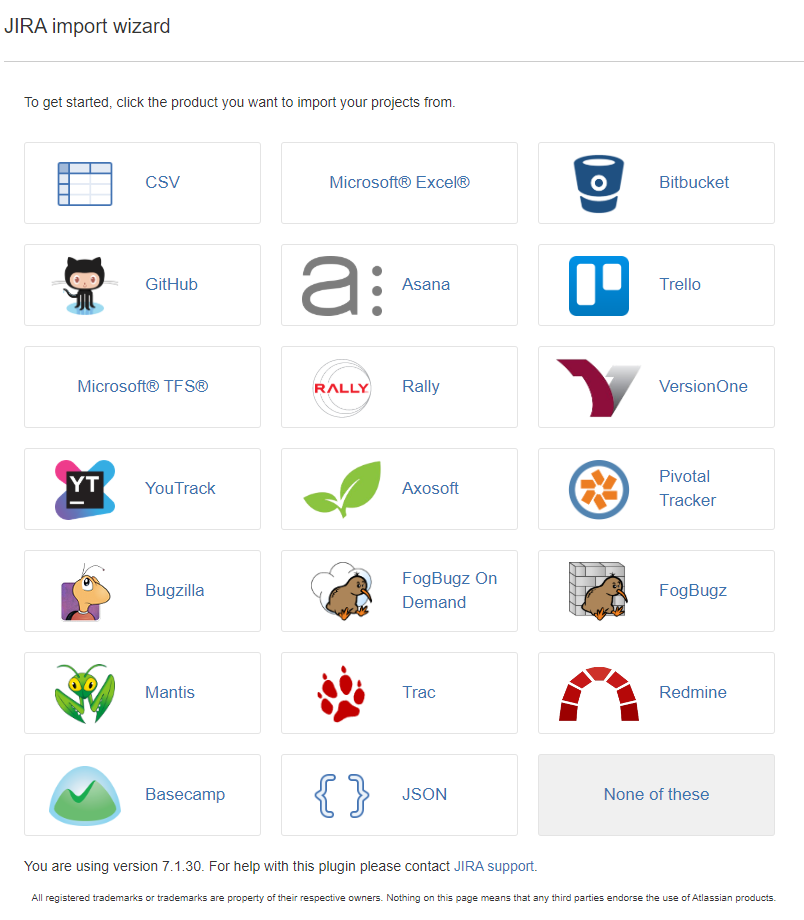
Task: Click the JSON curly braces icon
Action: pos(341,795)
